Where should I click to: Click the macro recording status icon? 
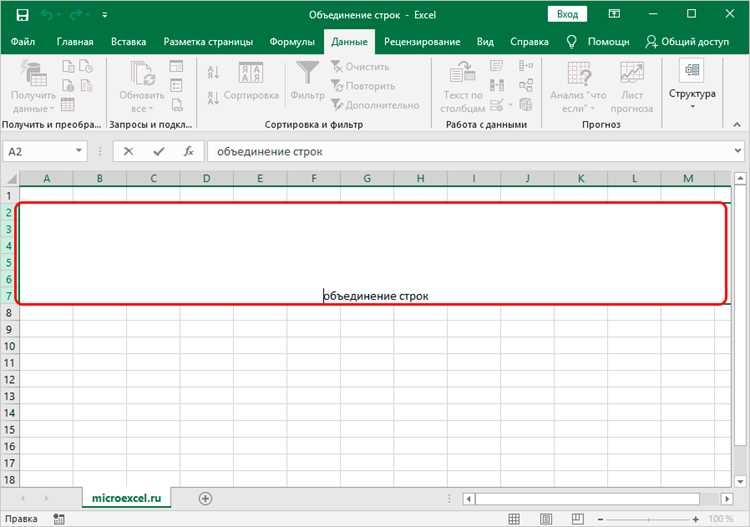tap(59, 519)
